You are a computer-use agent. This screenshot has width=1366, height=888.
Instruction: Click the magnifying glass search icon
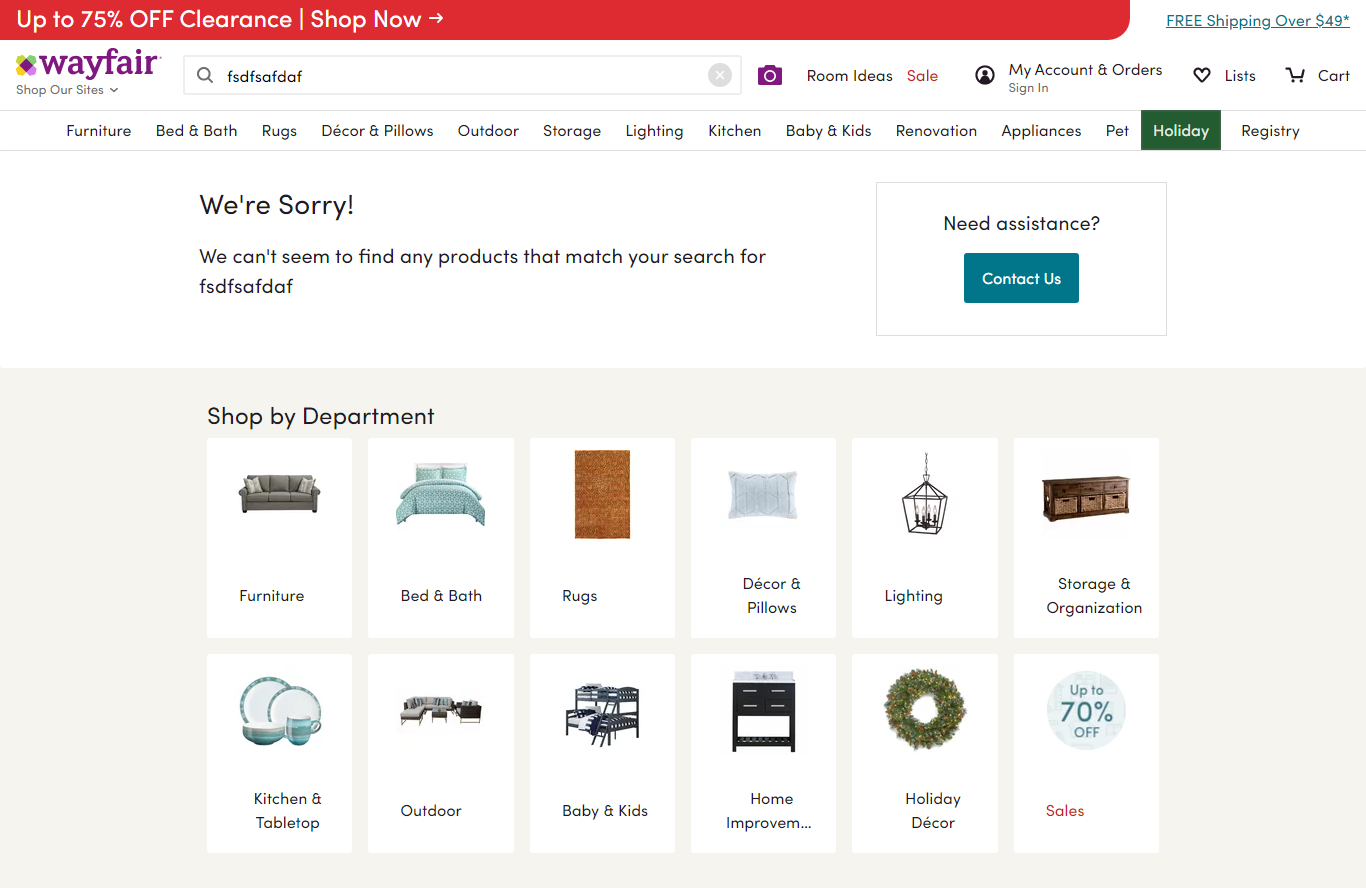[x=205, y=75]
